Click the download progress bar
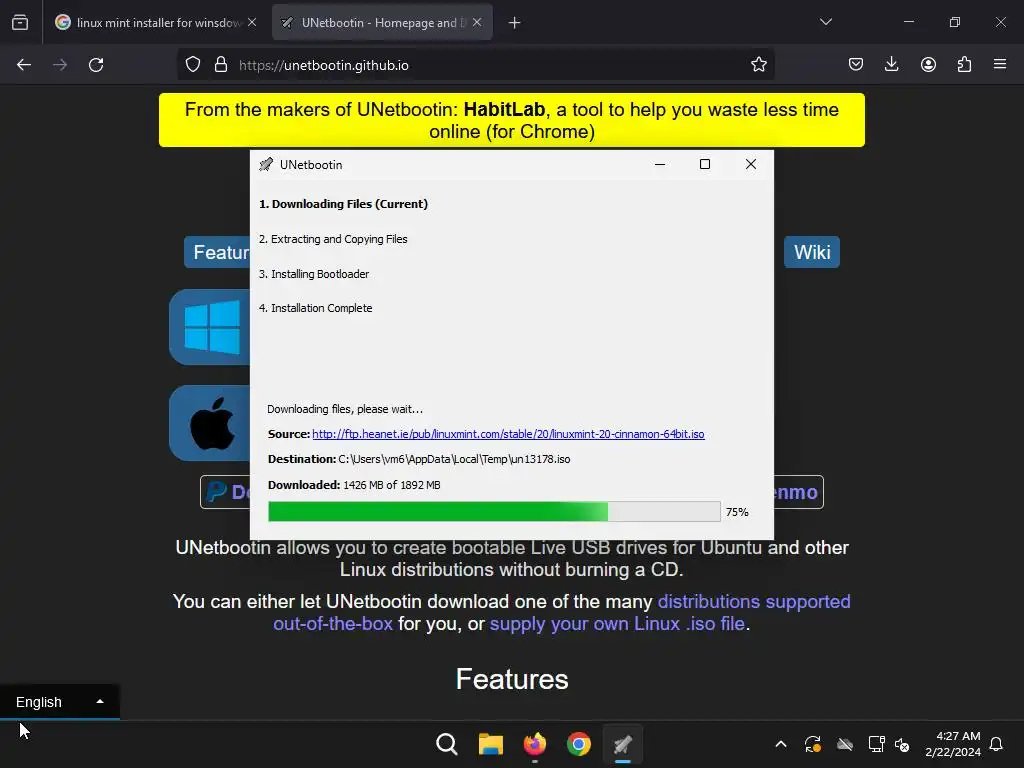 click(x=494, y=511)
